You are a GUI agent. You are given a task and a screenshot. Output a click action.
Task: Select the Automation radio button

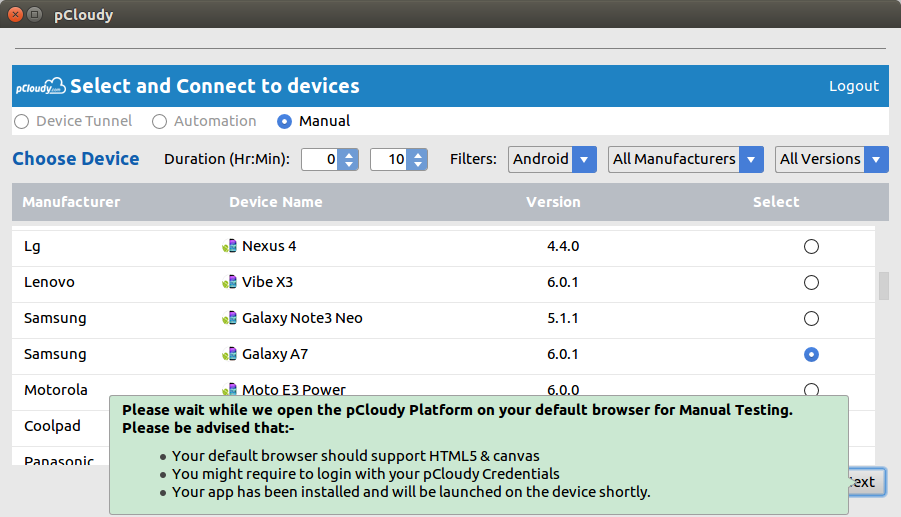pyautogui.click(x=159, y=122)
